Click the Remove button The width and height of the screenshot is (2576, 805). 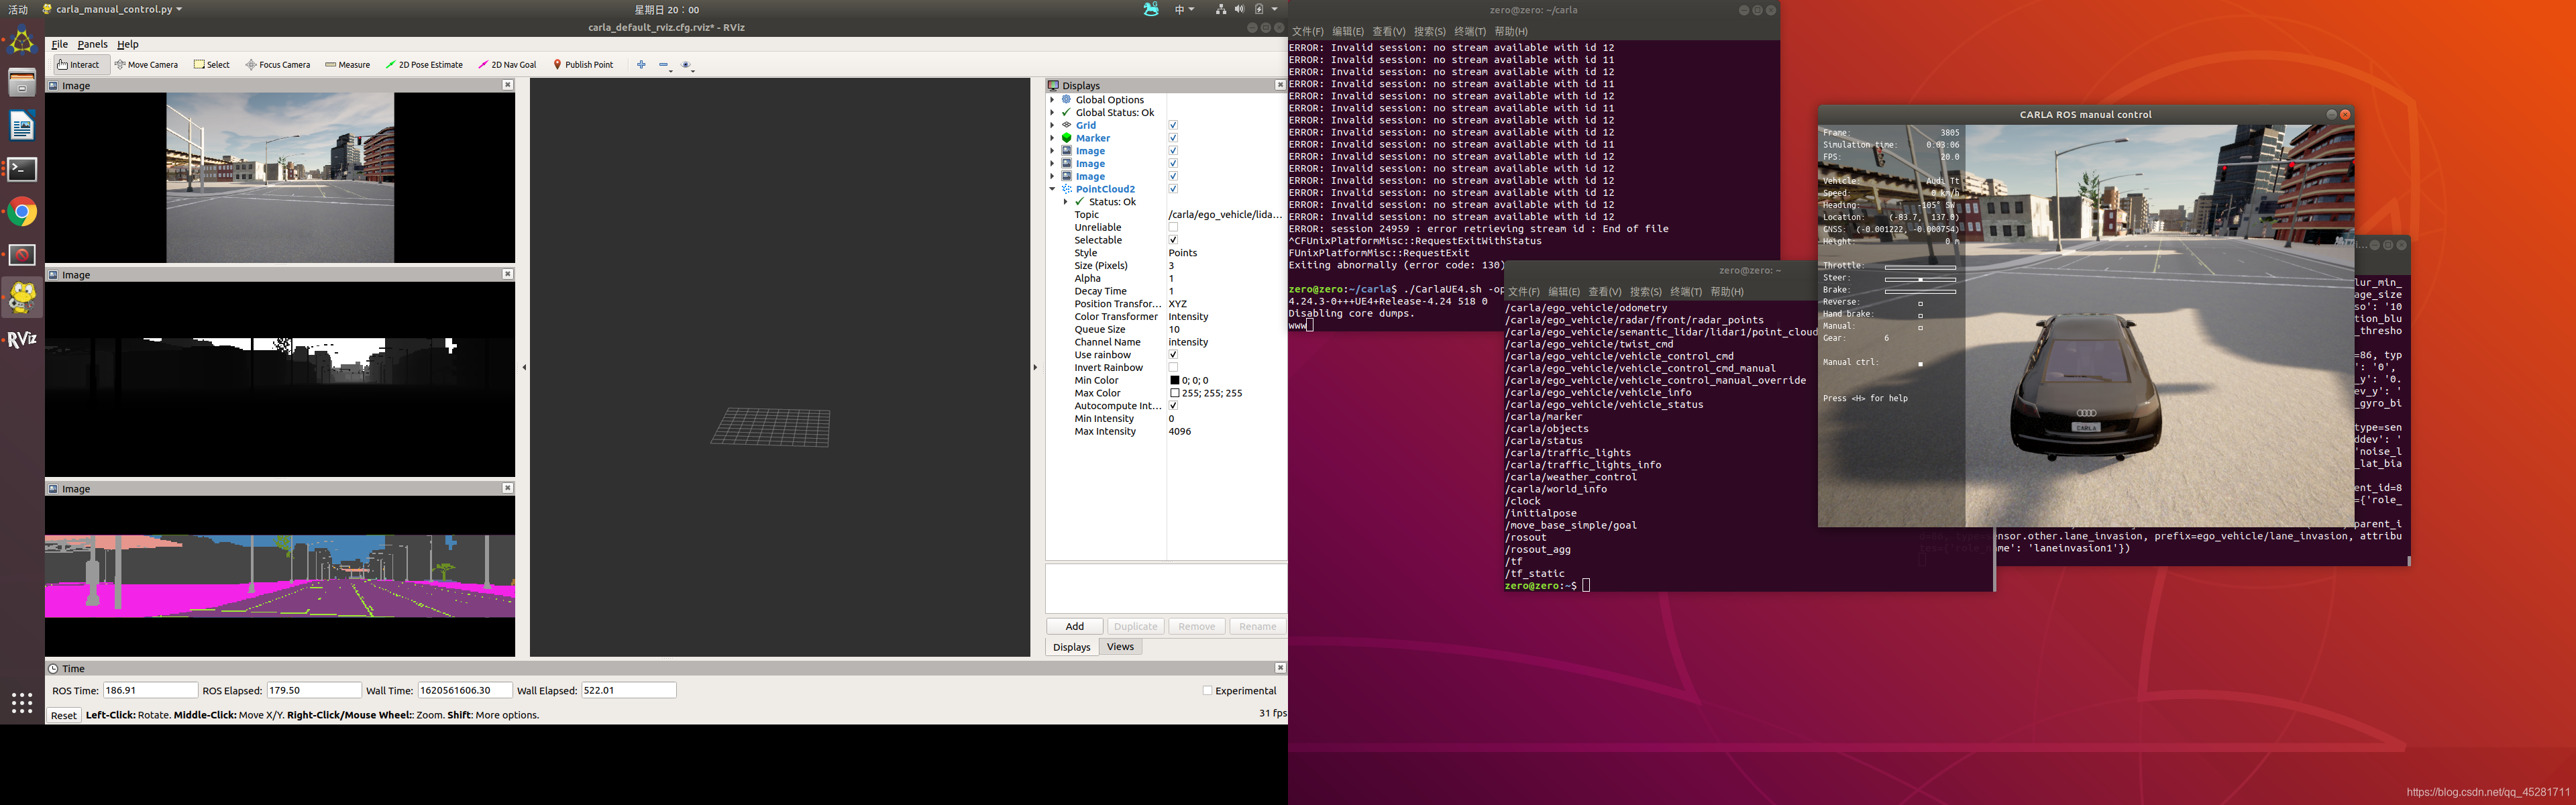pos(1197,626)
